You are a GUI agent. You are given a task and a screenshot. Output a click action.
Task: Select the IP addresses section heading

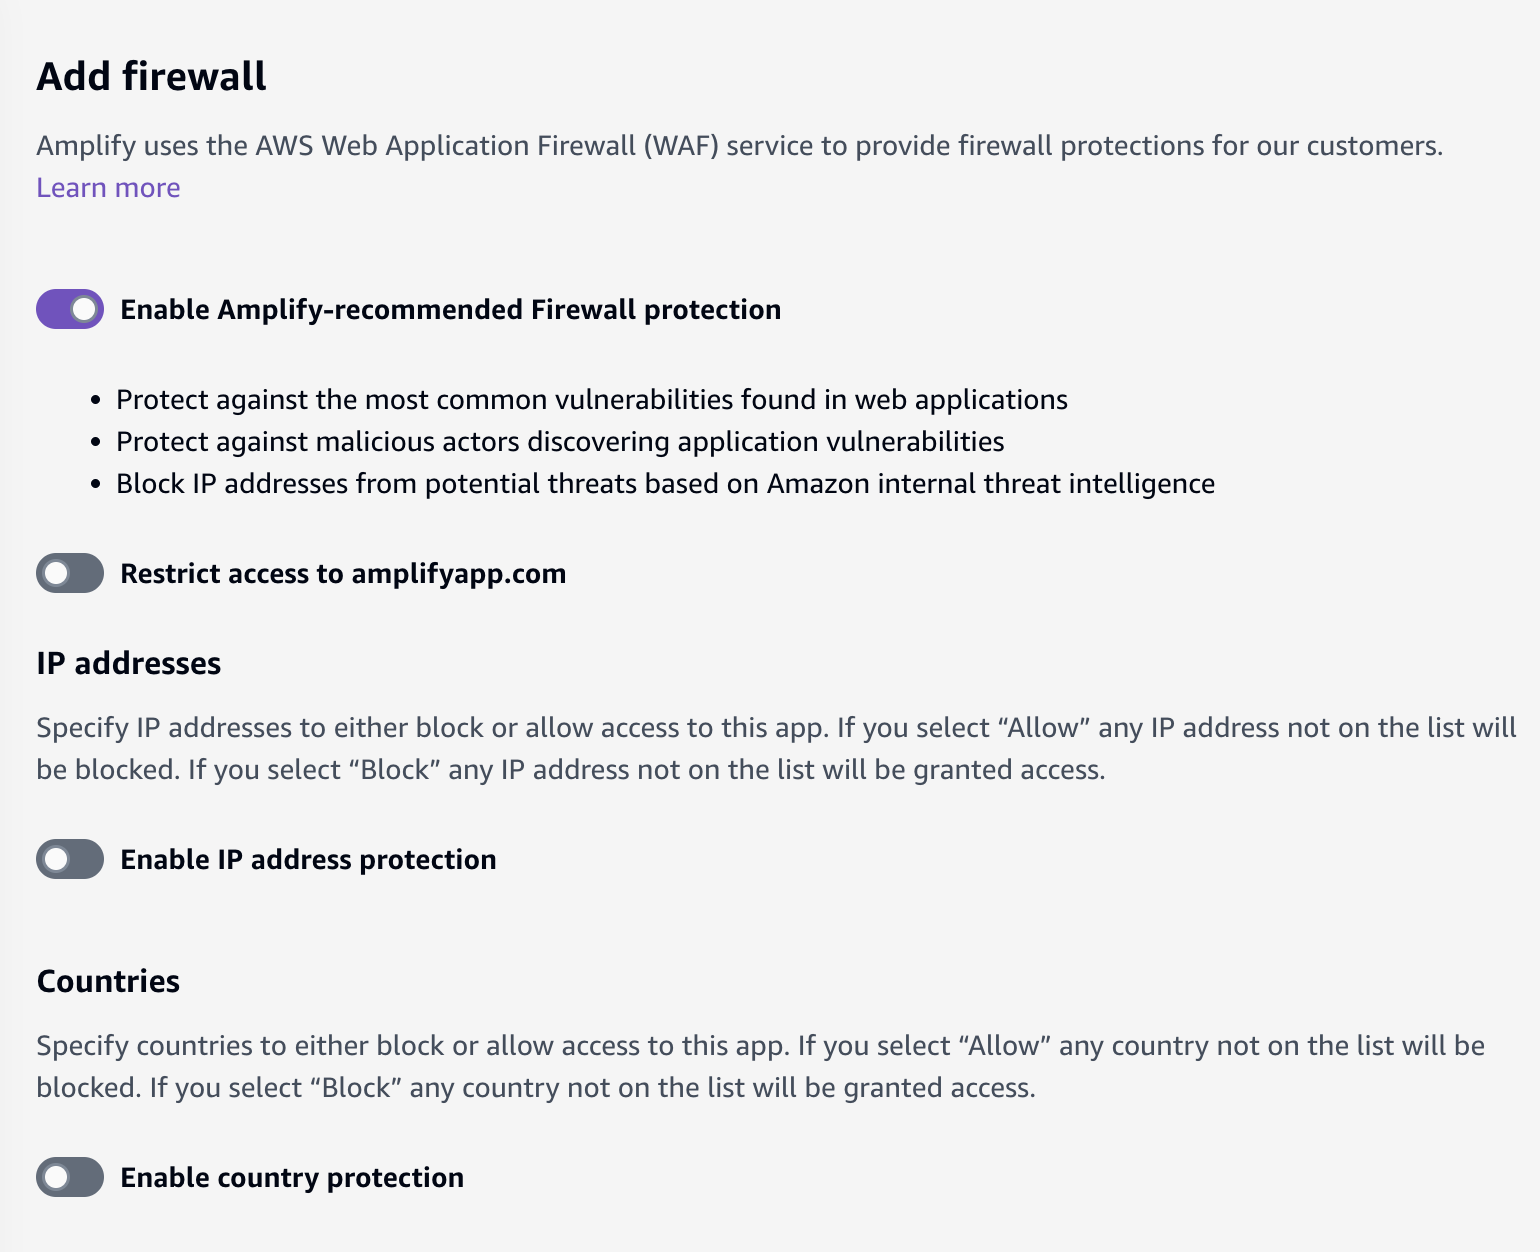click(129, 662)
